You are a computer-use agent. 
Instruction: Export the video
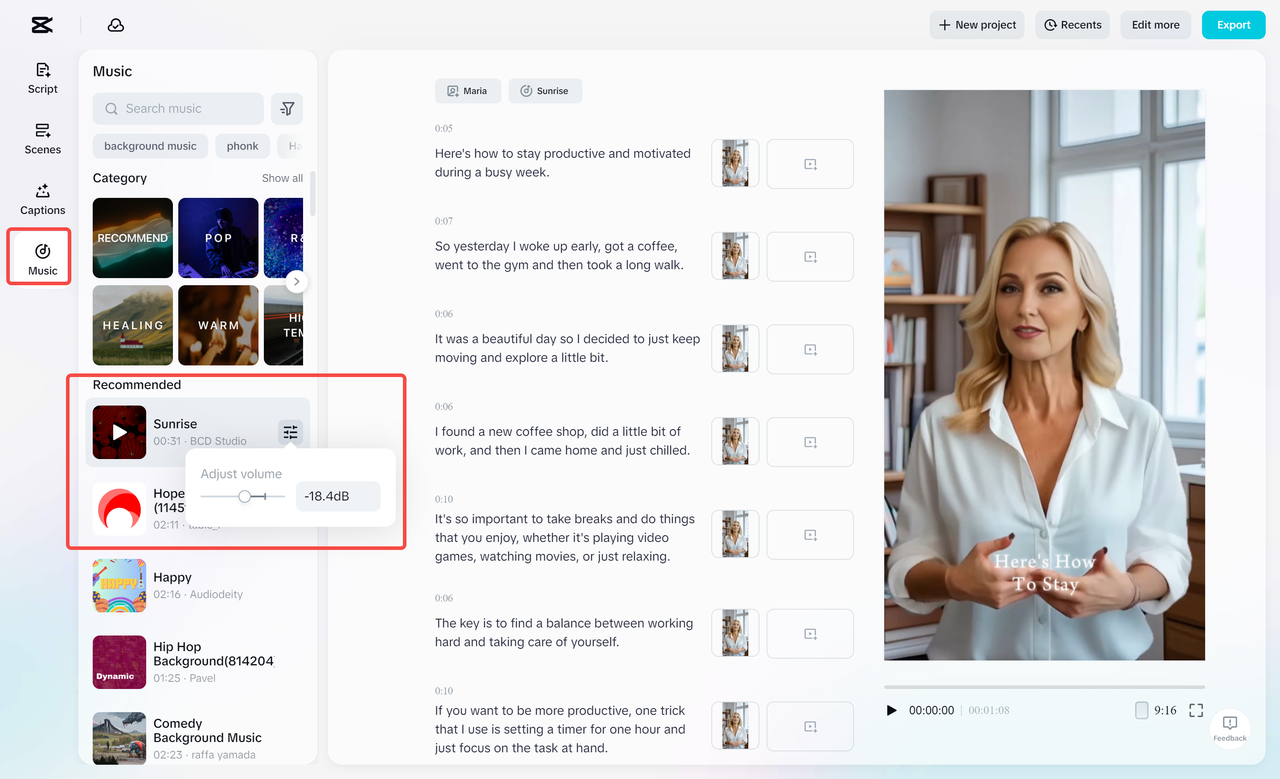[1234, 25]
